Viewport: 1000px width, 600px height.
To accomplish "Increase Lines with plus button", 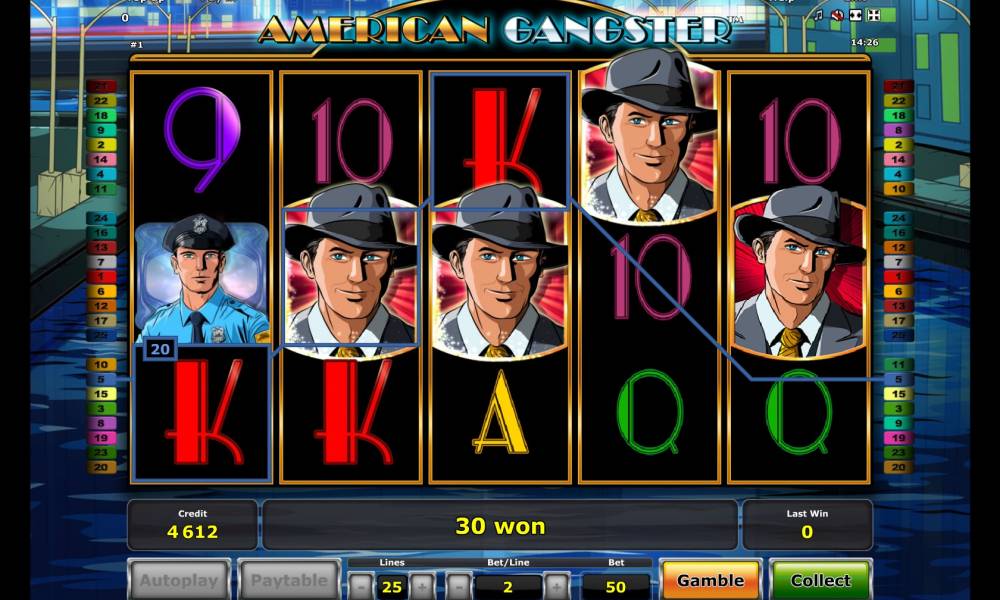I will point(422,585).
